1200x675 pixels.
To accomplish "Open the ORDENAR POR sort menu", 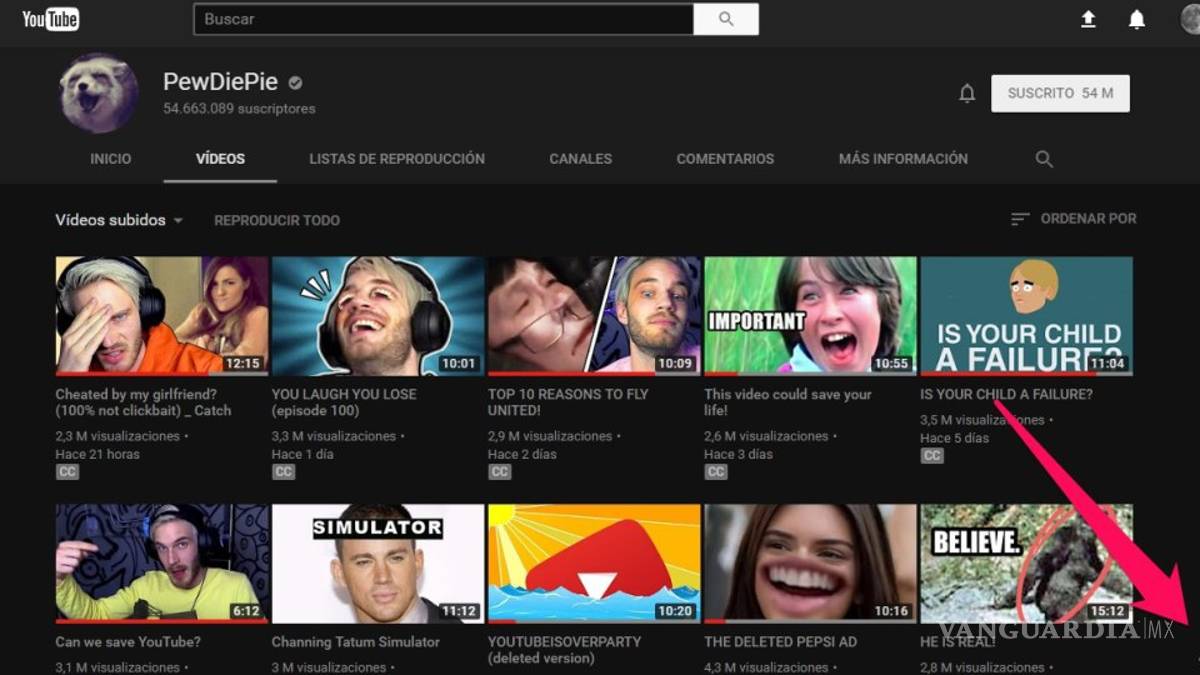I will pos(1074,219).
